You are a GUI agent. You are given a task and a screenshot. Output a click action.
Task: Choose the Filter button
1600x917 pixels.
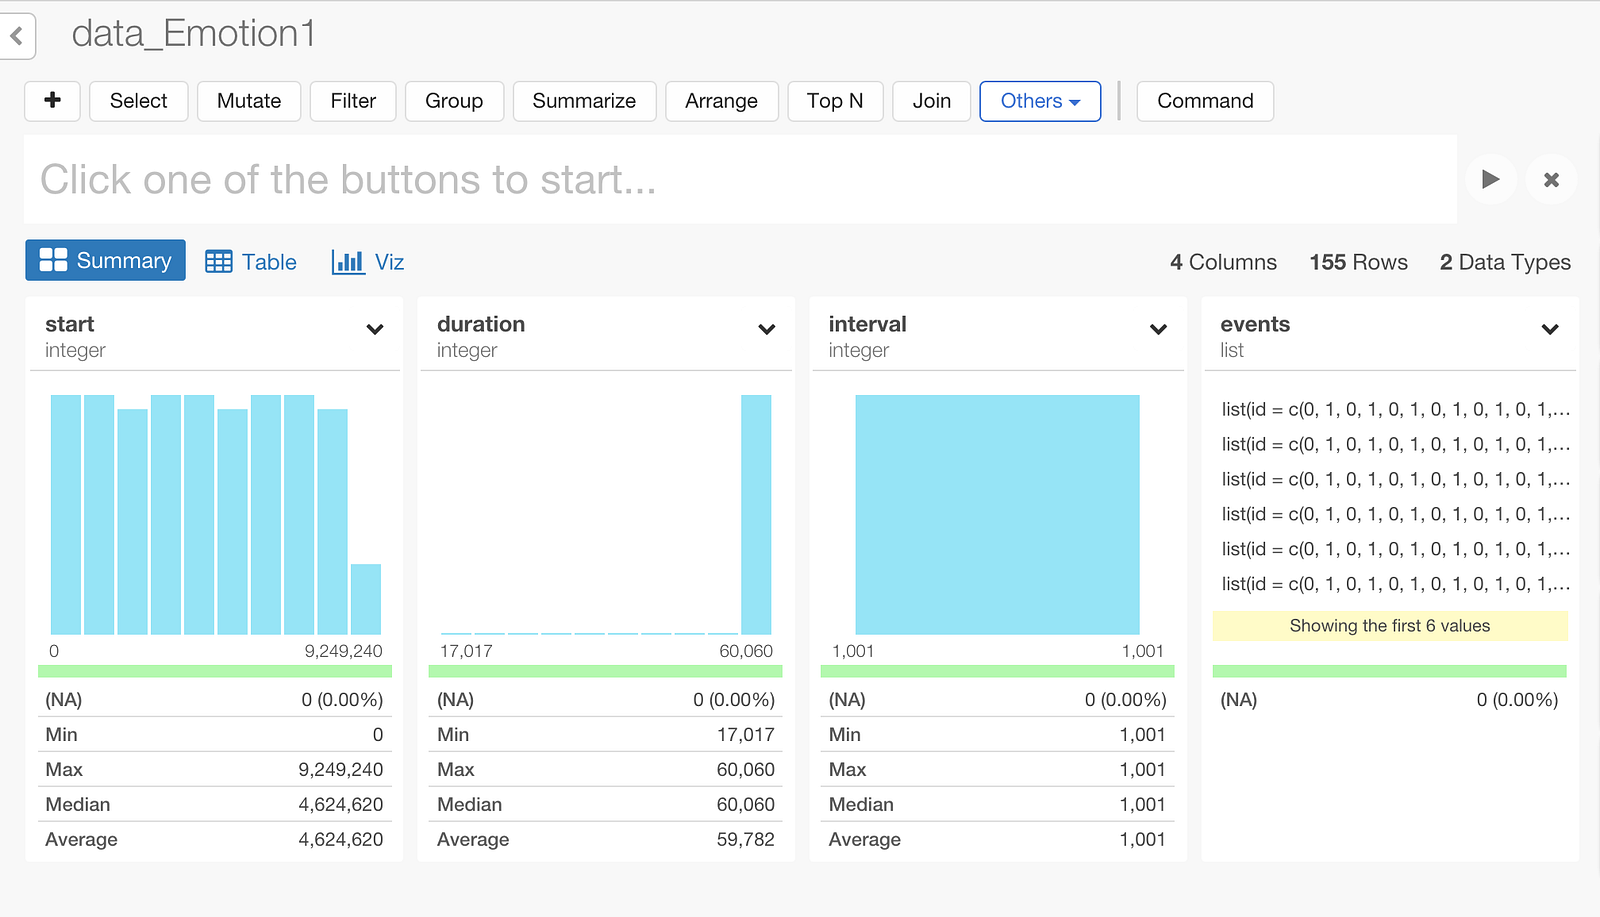point(353,101)
